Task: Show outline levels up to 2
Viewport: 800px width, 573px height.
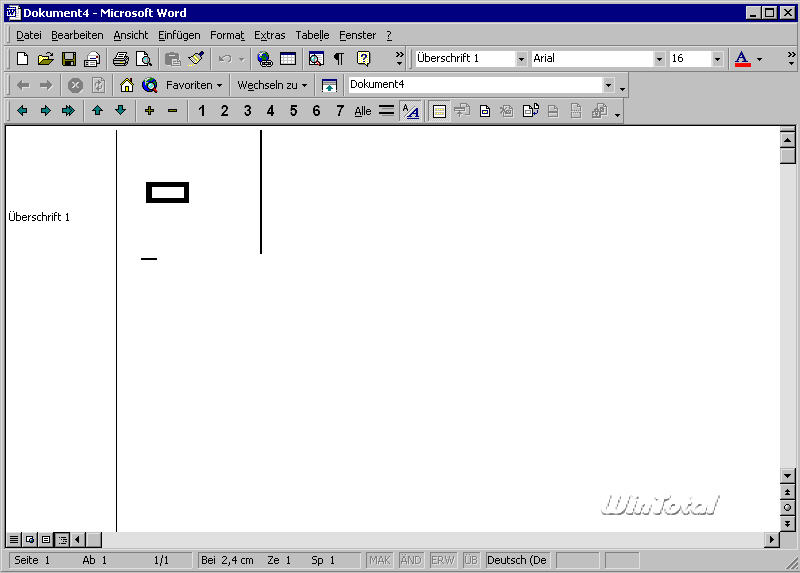Action: click(x=224, y=111)
